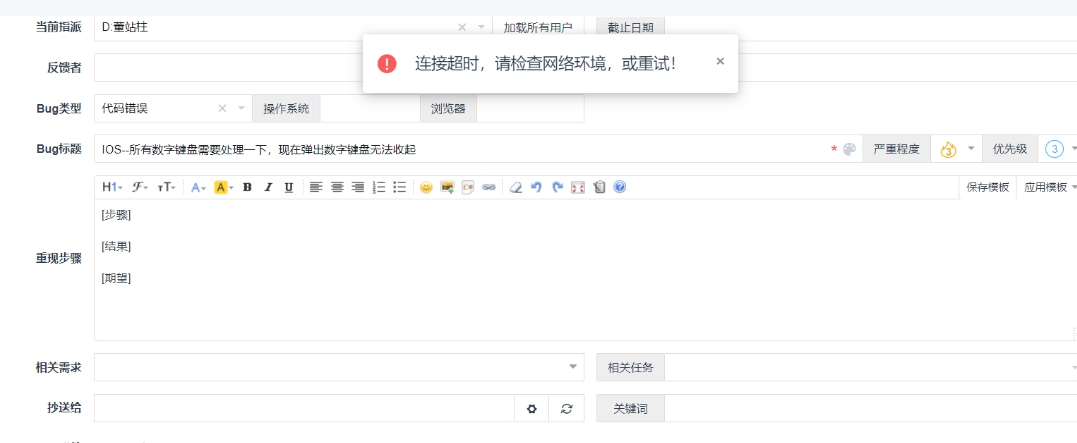Insert a hyperlink
The height and width of the screenshot is (443, 1077).
coord(488,187)
